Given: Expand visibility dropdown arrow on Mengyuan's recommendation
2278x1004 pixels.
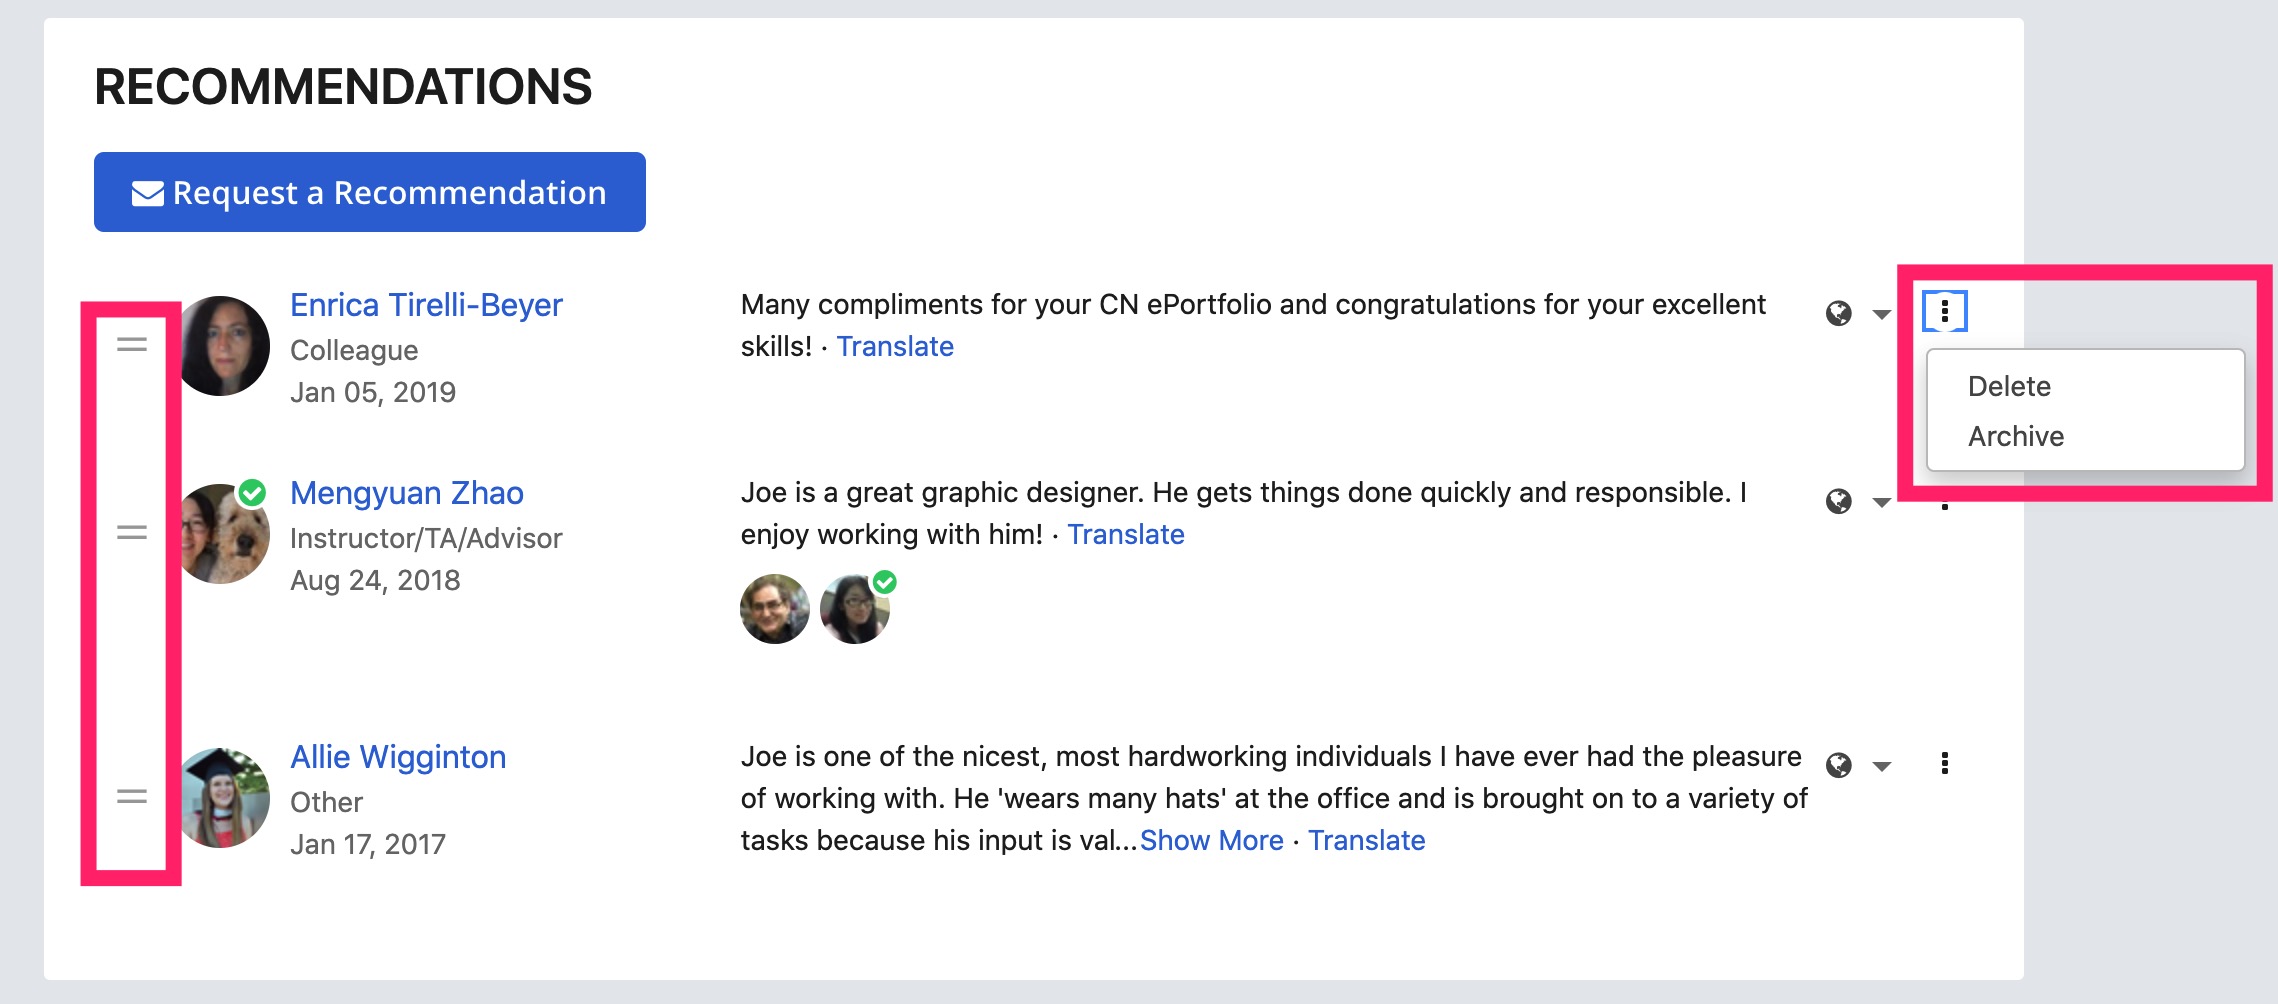Looking at the screenshot, I should tap(1881, 503).
